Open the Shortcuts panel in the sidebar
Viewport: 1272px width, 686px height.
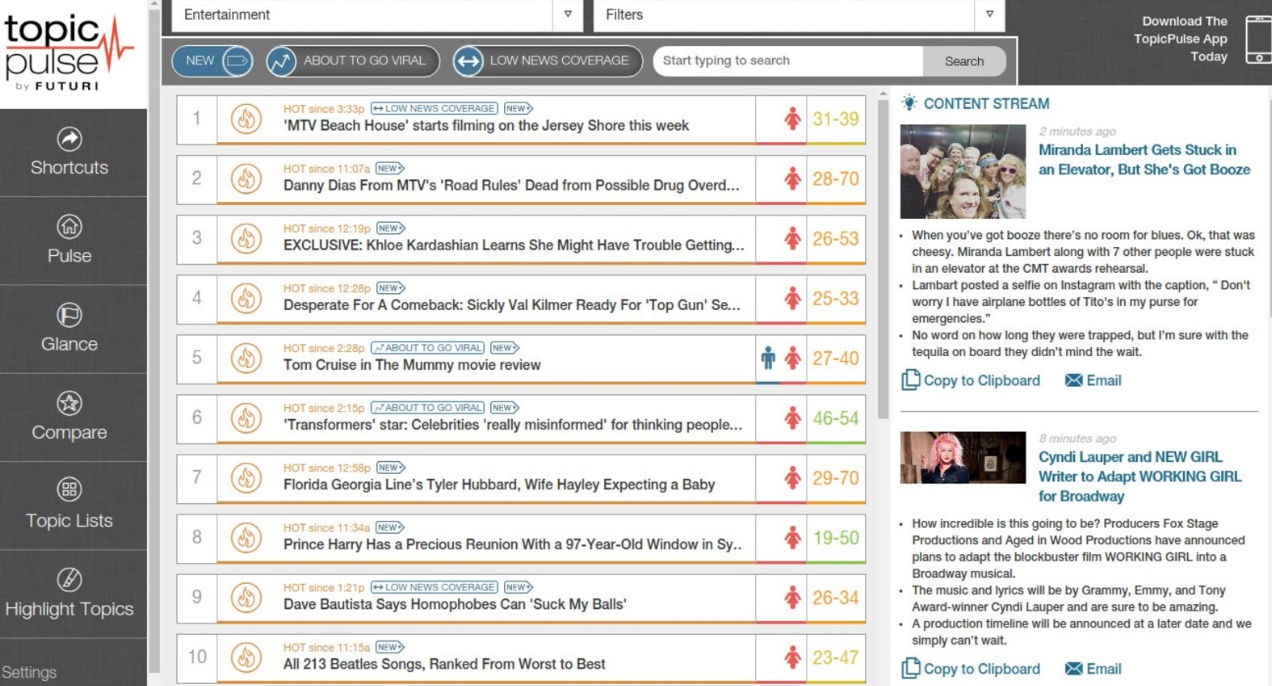tap(69, 153)
